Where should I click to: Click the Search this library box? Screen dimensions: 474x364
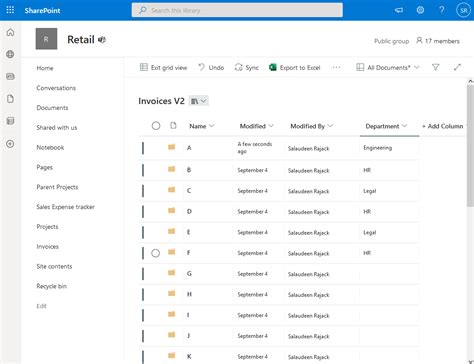pos(237,10)
